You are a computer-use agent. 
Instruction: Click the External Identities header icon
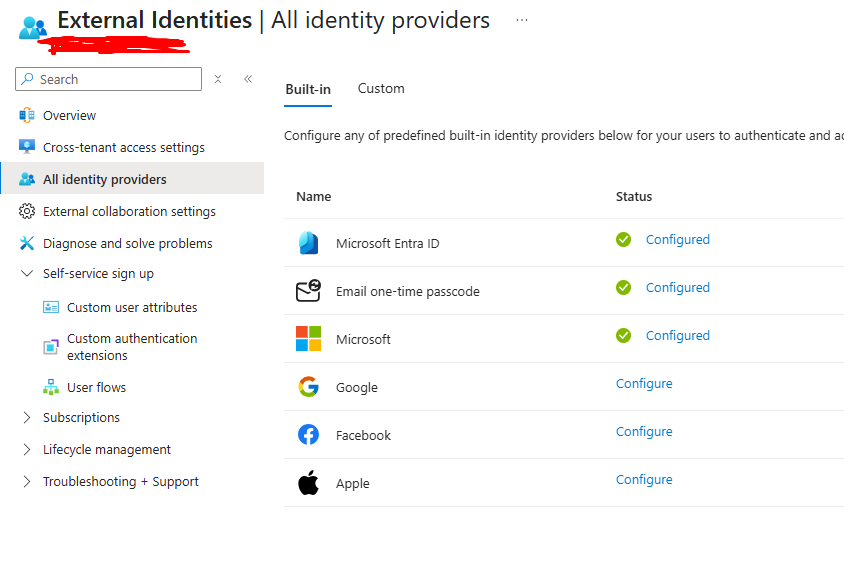click(x=32, y=27)
